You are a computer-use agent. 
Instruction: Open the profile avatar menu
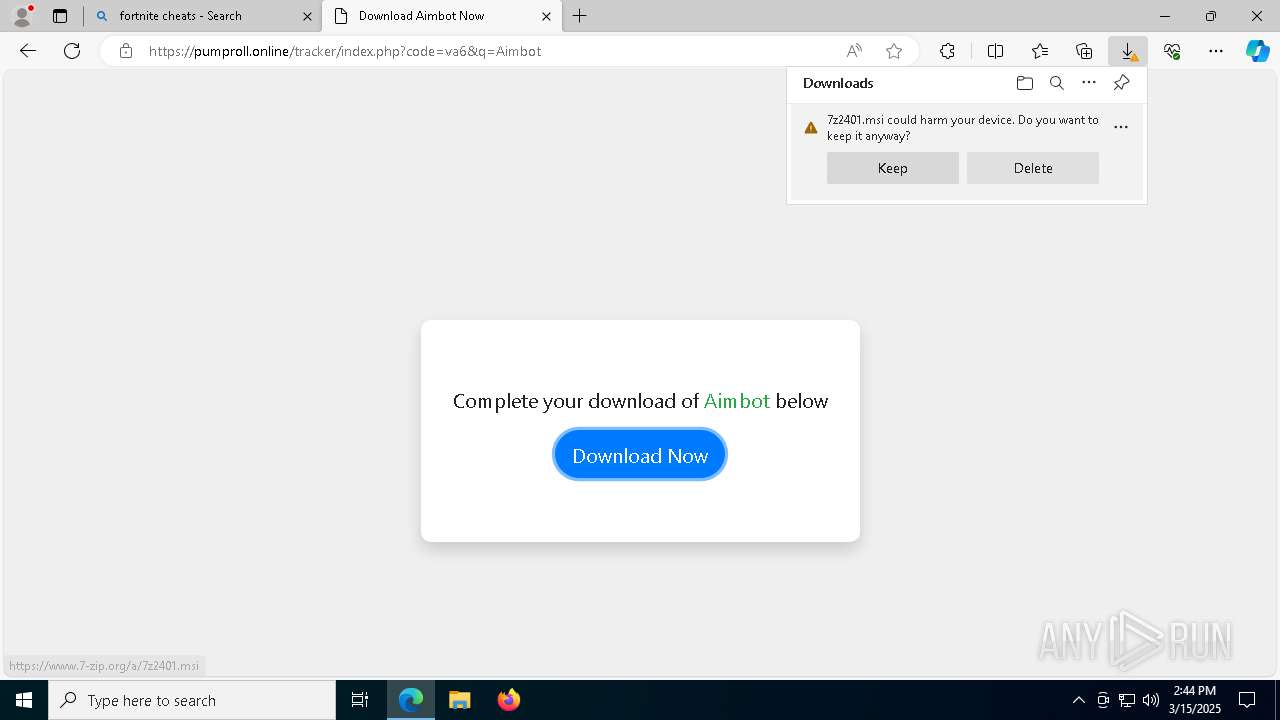coord(22,16)
